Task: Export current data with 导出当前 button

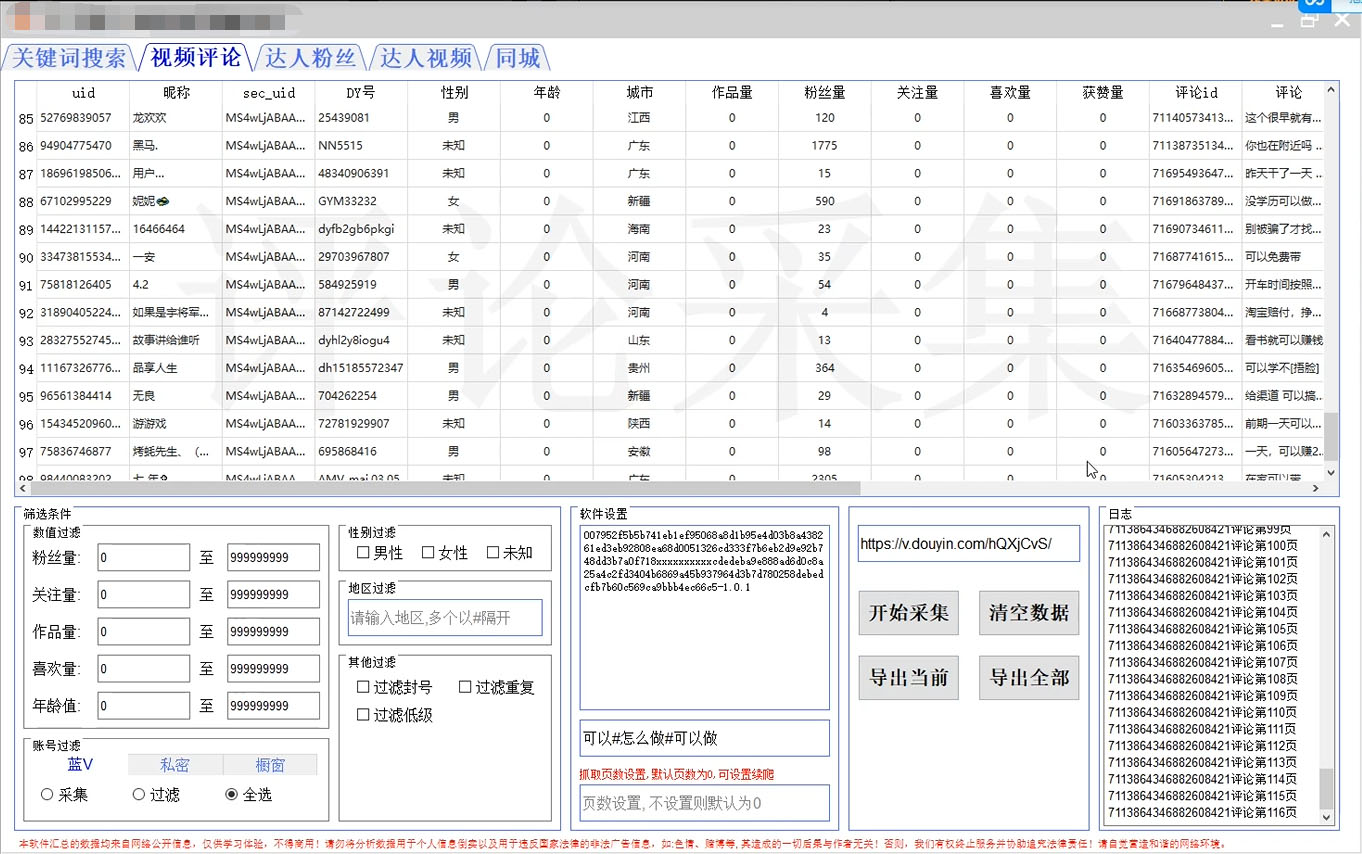Action: [908, 677]
